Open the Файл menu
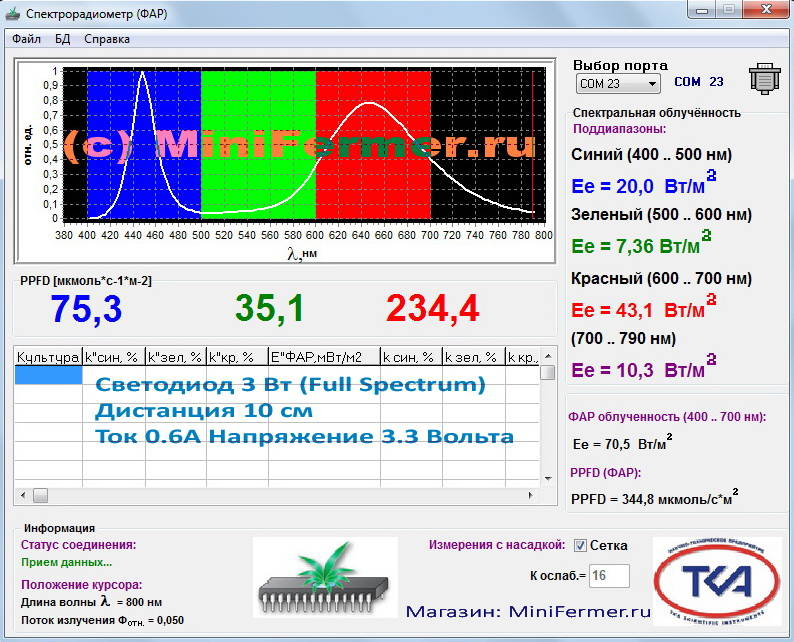Viewport: 794px width, 642px height. pyautogui.click(x=27, y=39)
